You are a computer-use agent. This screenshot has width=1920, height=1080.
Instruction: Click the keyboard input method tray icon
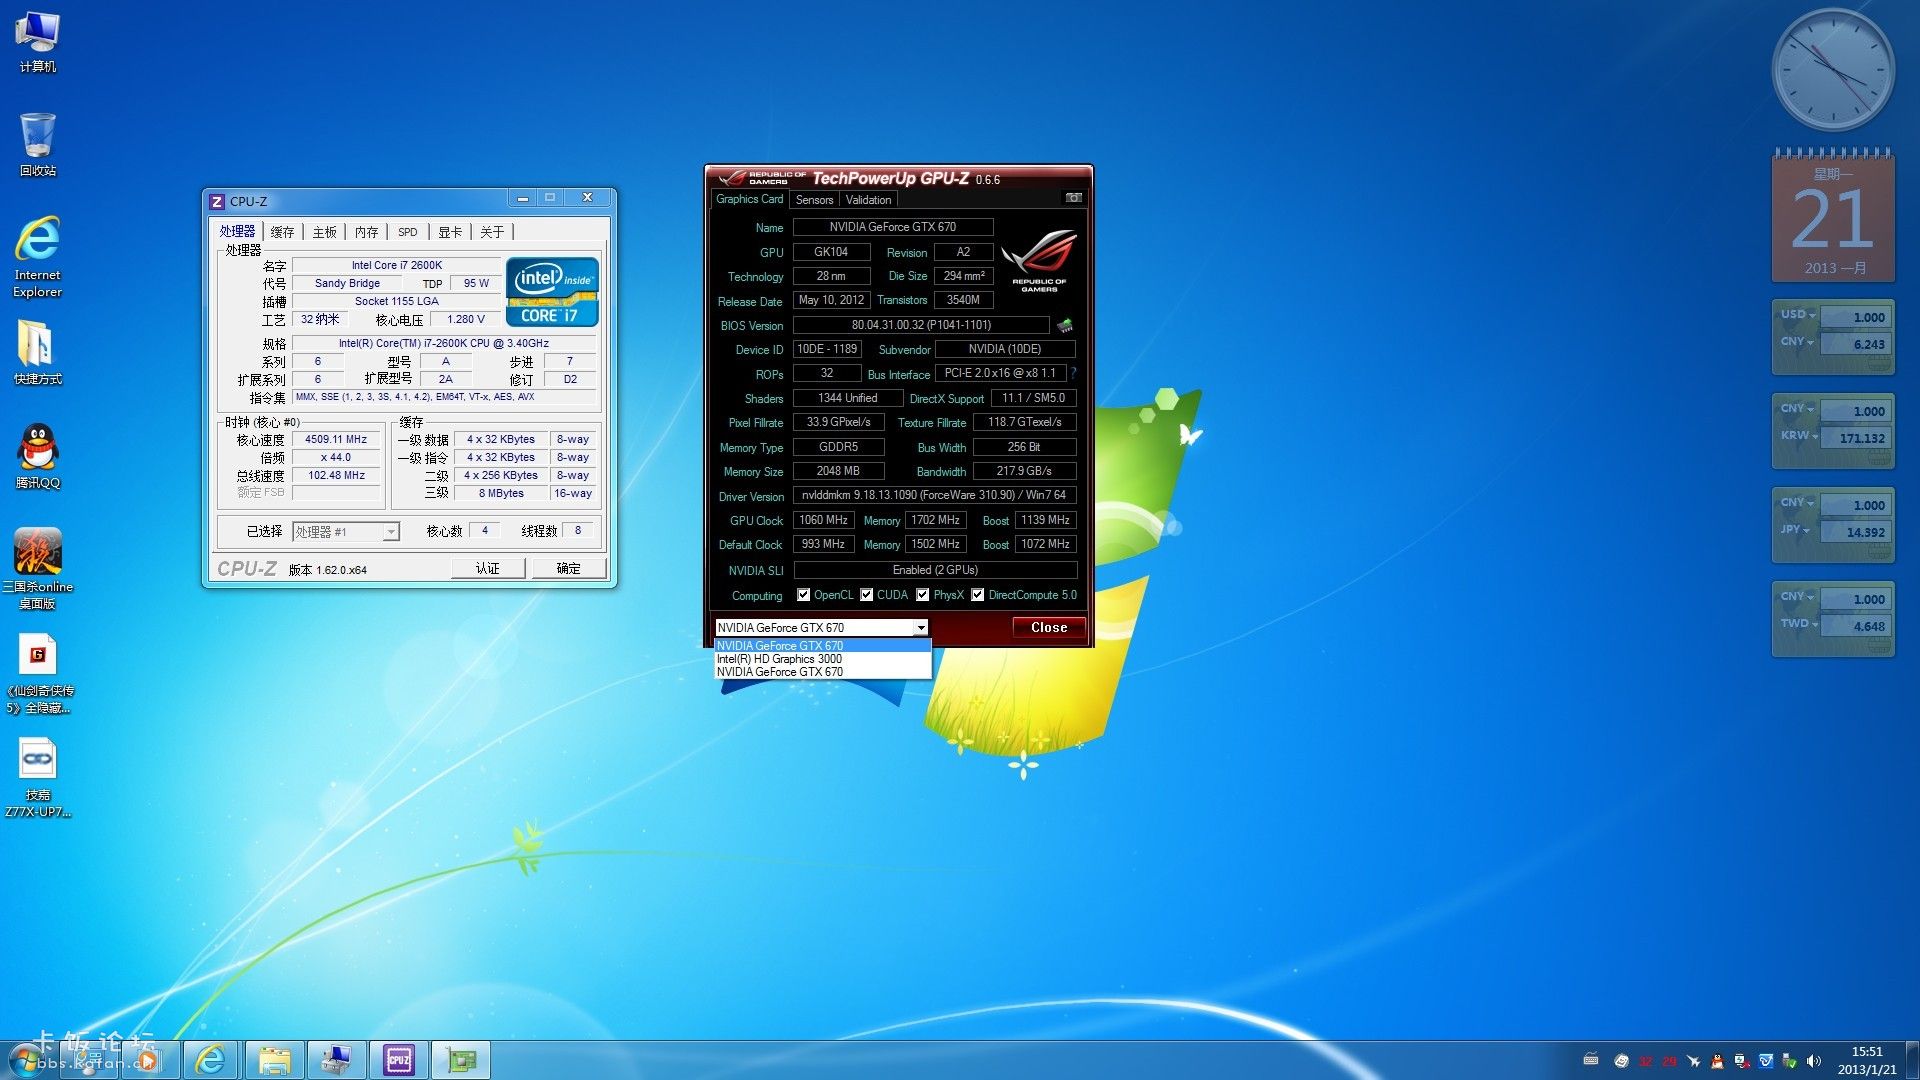click(x=1590, y=1060)
